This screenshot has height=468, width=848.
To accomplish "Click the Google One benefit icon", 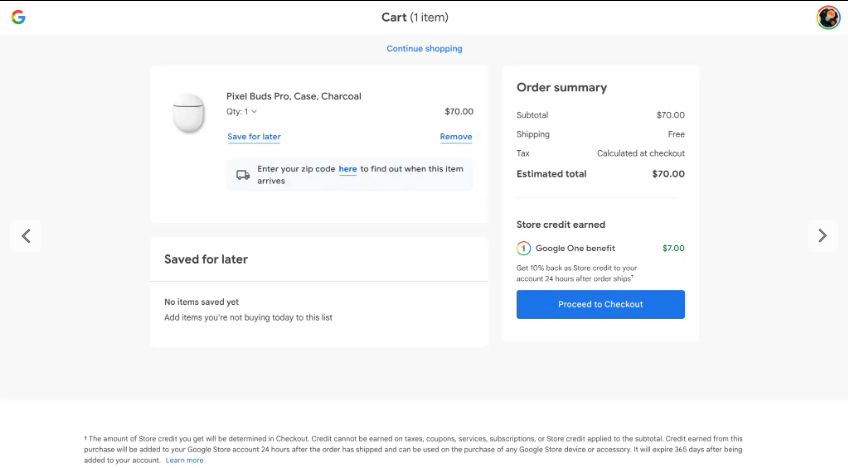I will pos(523,248).
